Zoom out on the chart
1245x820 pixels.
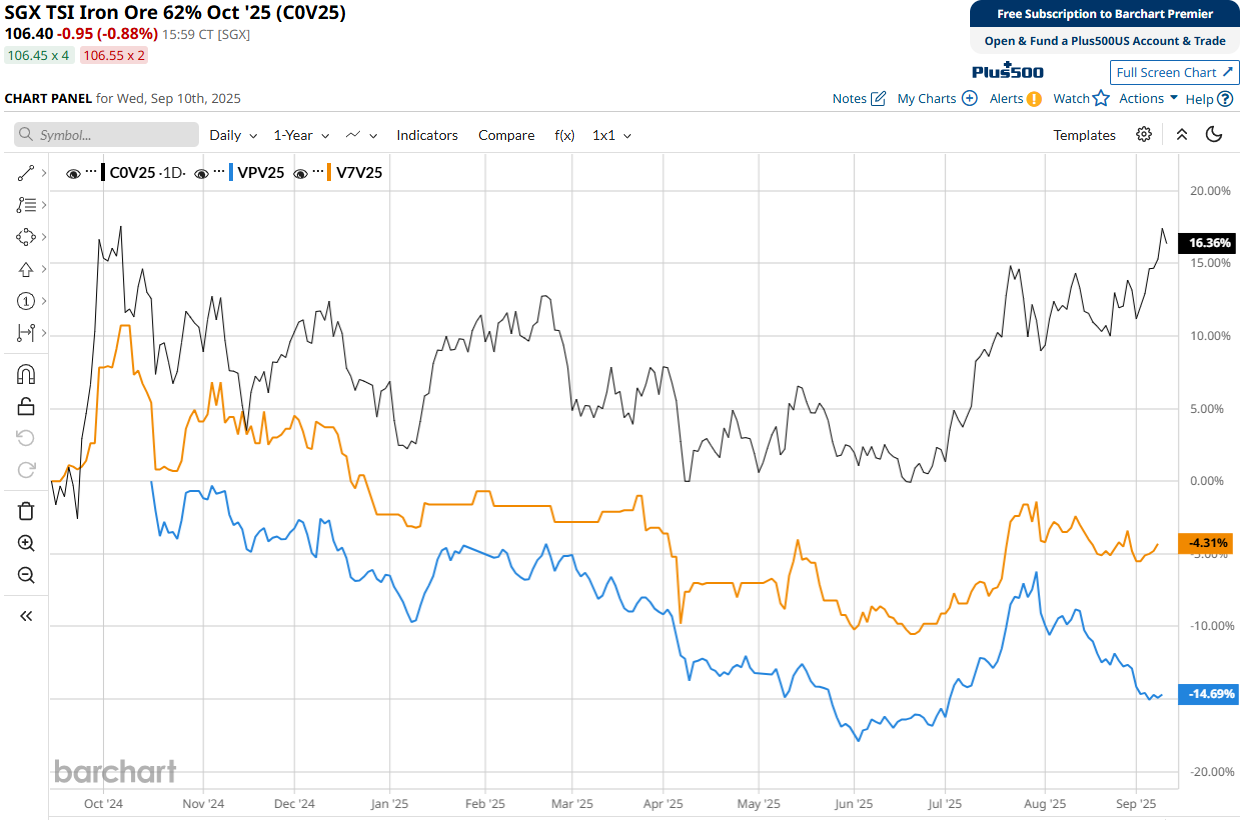[x=26, y=575]
